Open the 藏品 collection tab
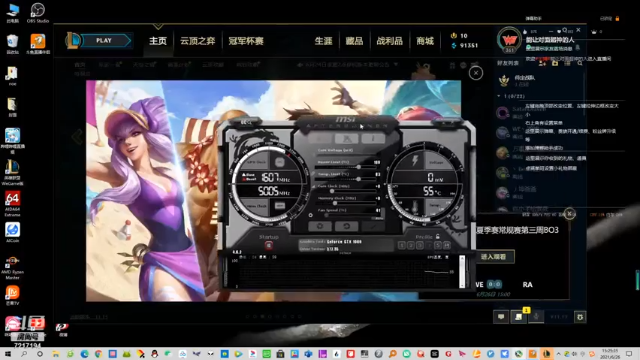 pyautogui.click(x=354, y=41)
